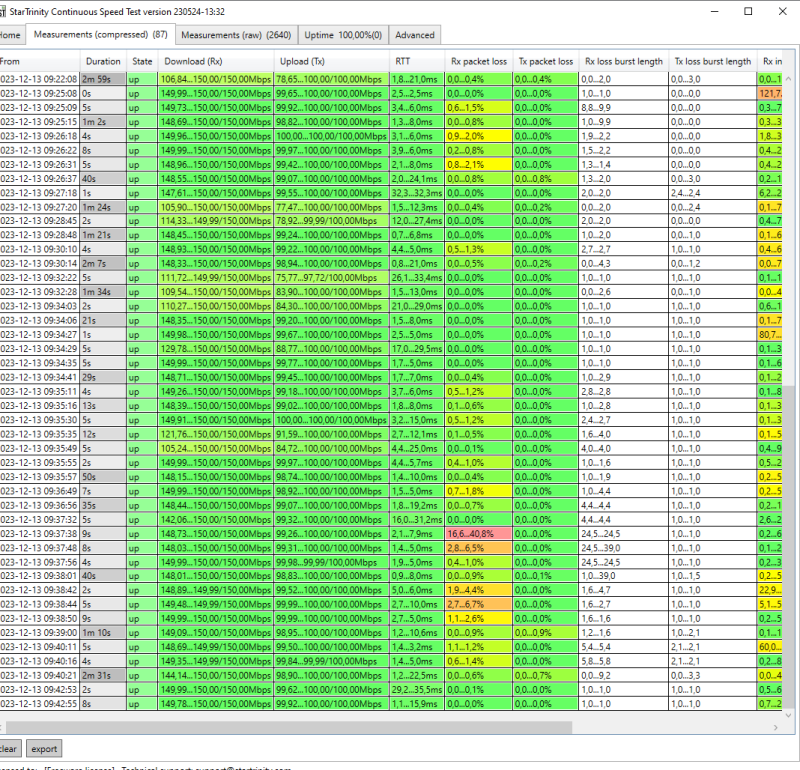The width and height of the screenshot is (800, 770).
Task: Select Rx loss cell 2,7...6,7%
Action: [479, 604]
